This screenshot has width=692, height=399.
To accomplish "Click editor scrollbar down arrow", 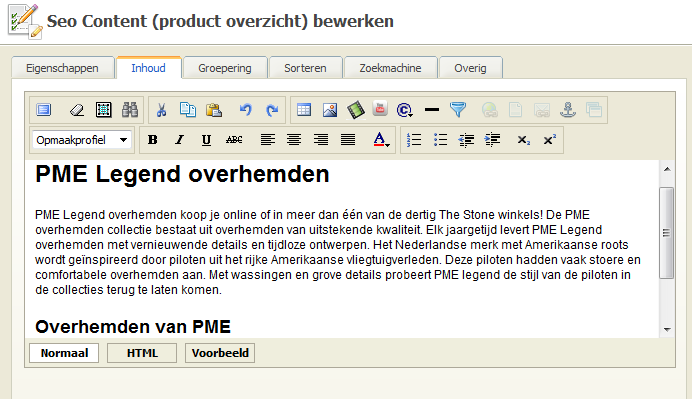I will tap(667, 330).
